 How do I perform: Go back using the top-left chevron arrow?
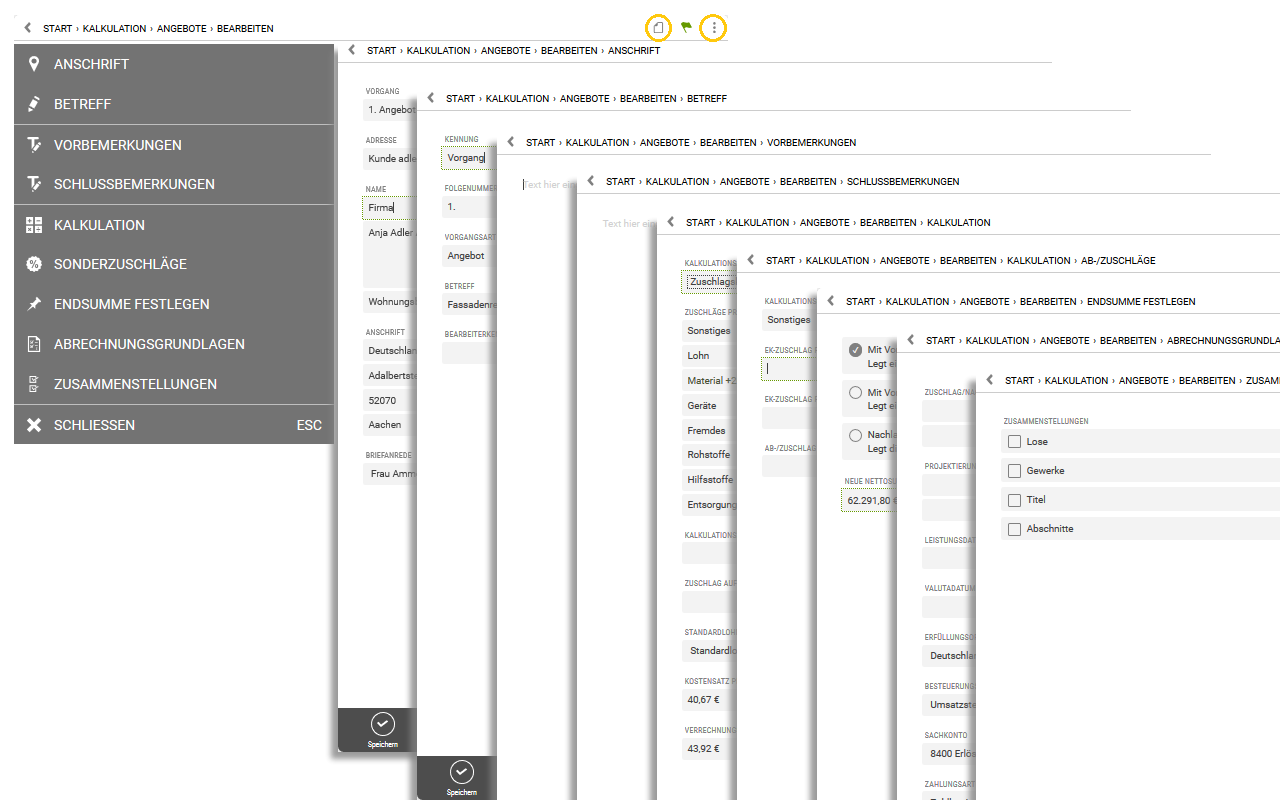coord(28,28)
